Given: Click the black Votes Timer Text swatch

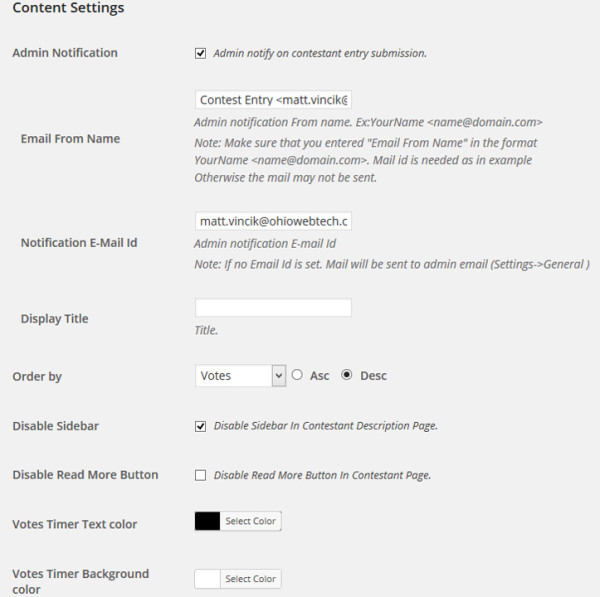Looking at the screenshot, I should pyautogui.click(x=207, y=521).
